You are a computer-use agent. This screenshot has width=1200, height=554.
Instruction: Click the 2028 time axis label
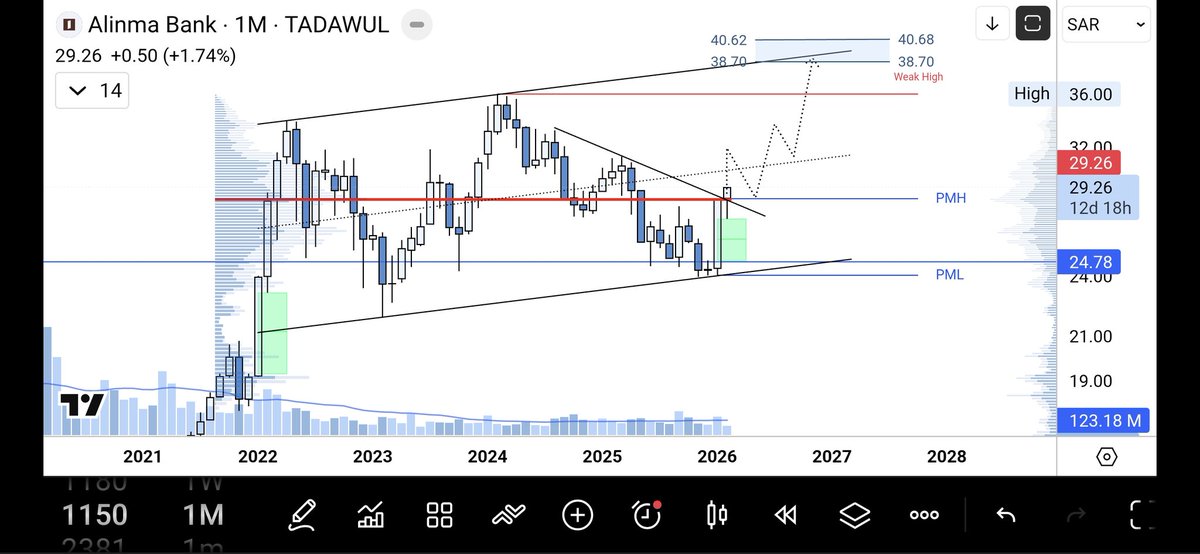pyautogui.click(x=947, y=457)
